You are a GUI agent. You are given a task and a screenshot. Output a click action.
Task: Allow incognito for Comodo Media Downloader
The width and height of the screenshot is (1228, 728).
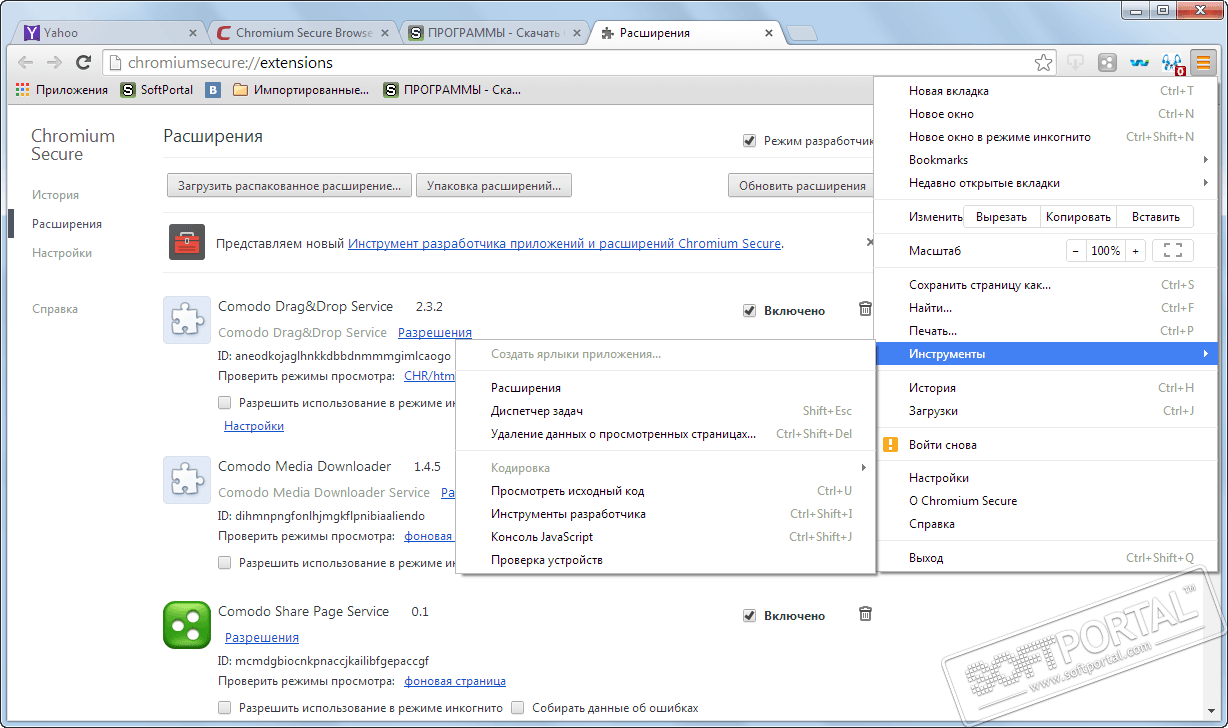point(225,563)
